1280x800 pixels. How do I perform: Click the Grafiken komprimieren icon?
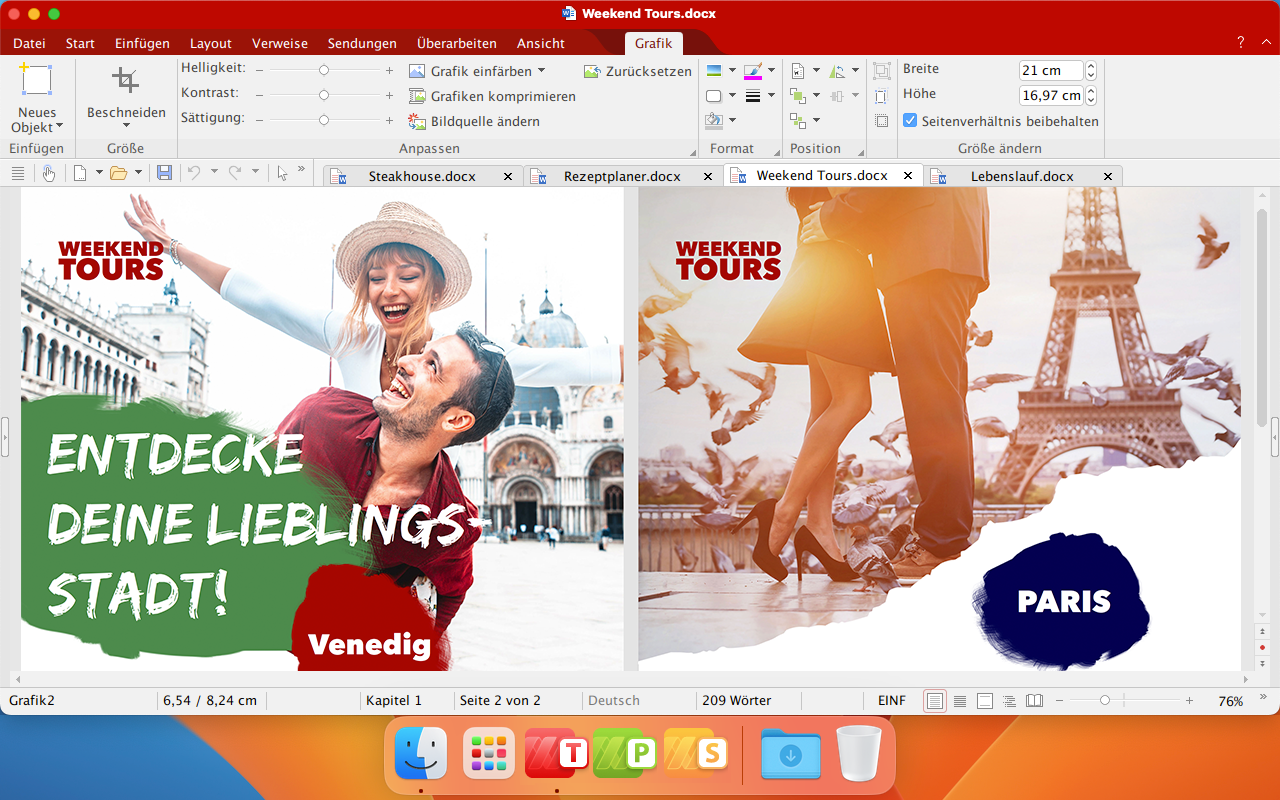(x=418, y=97)
